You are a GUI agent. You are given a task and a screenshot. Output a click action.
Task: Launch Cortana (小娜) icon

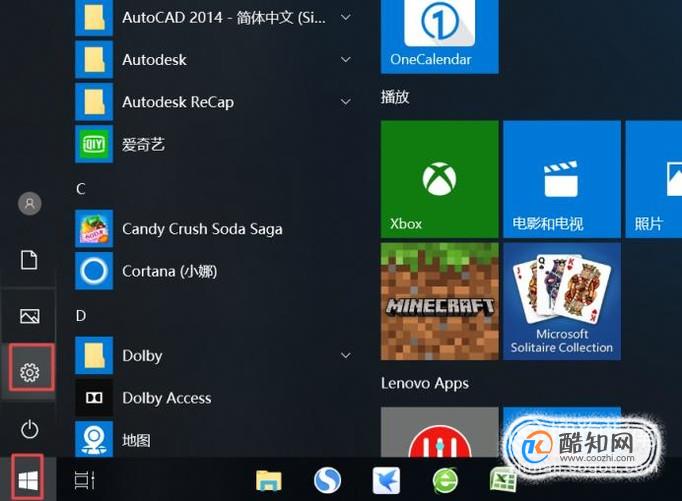coord(94,271)
